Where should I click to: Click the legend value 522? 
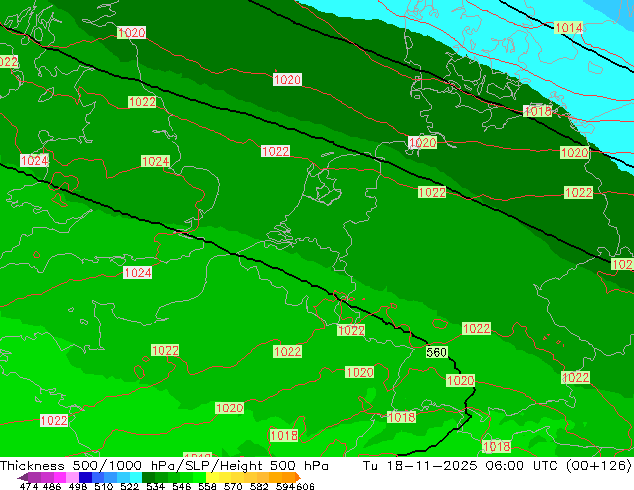click(129, 486)
